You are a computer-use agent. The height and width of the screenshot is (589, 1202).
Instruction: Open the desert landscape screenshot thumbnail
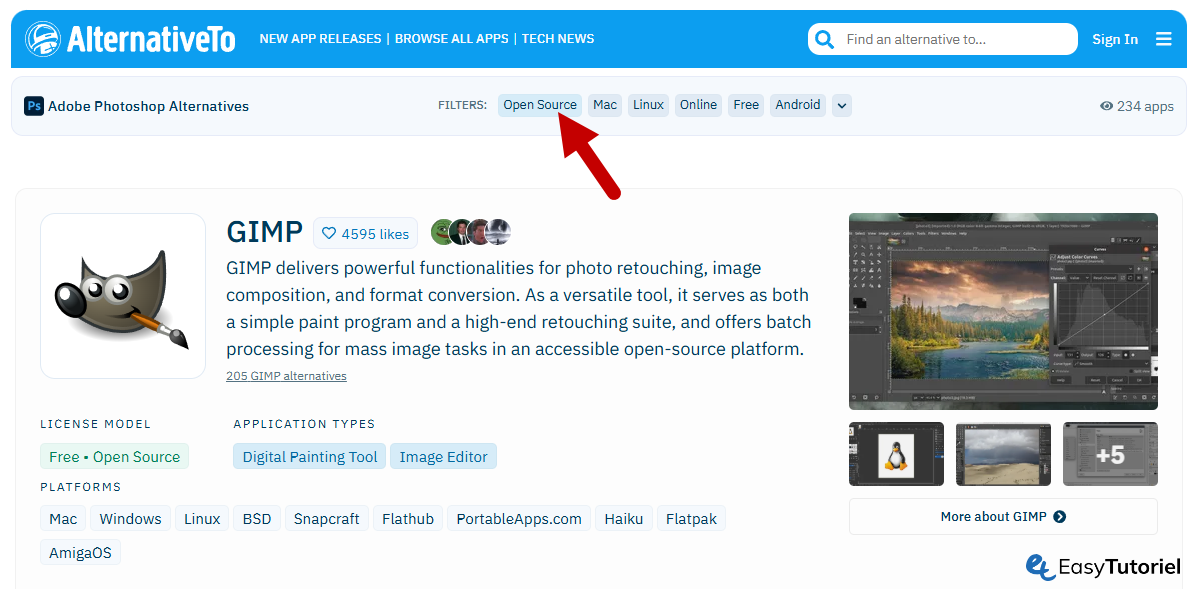click(1003, 454)
